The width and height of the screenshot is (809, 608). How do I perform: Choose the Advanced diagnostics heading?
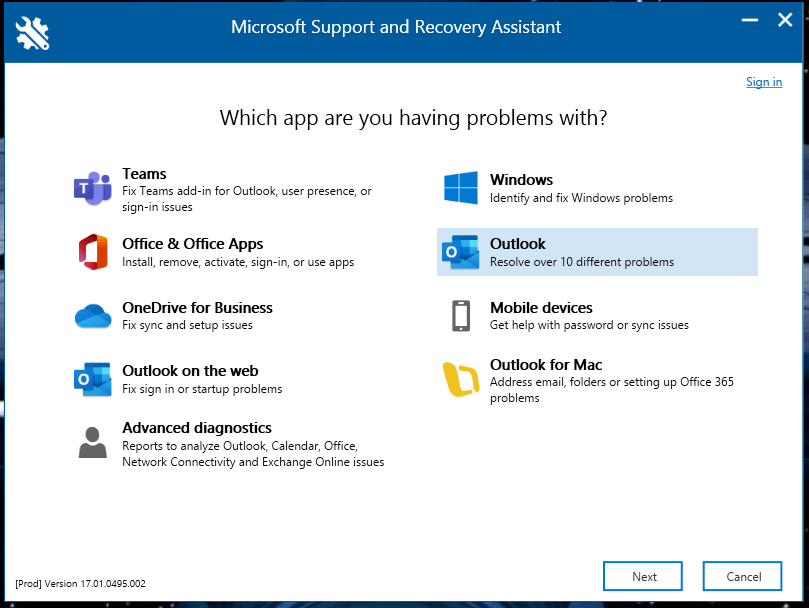tap(197, 428)
